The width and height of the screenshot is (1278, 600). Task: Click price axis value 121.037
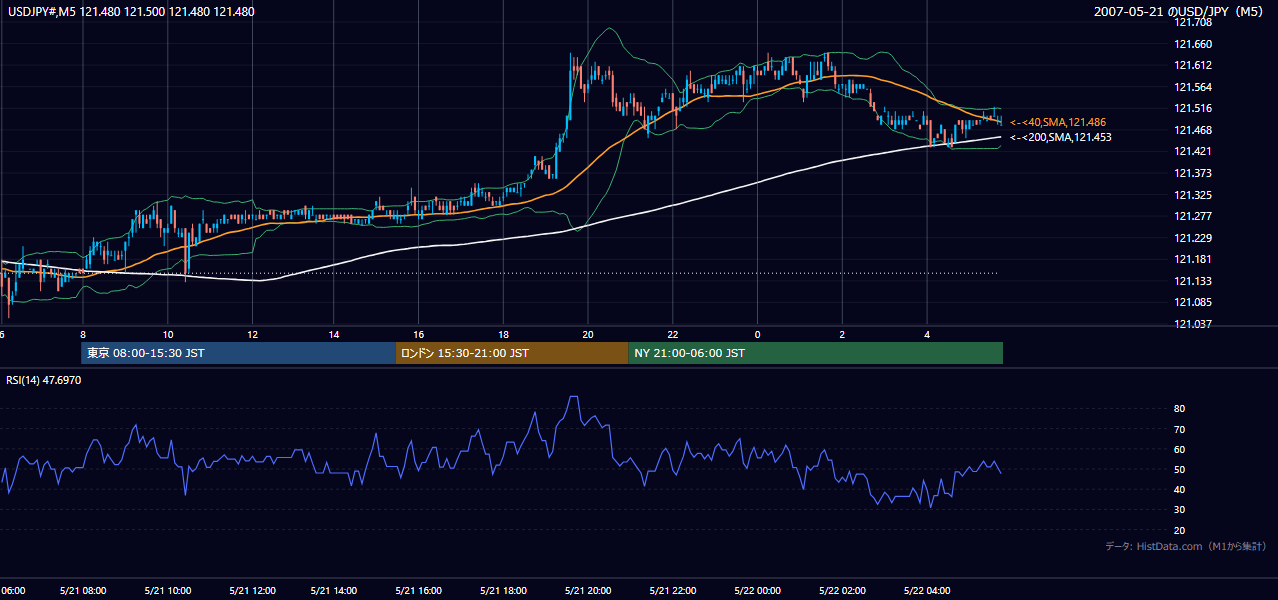click(x=1194, y=324)
